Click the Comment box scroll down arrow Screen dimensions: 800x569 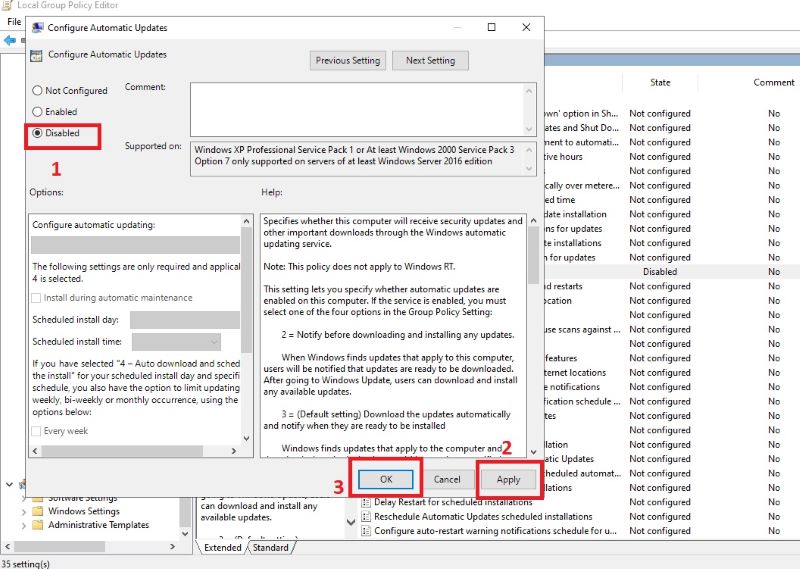click(x=529, y=129)
